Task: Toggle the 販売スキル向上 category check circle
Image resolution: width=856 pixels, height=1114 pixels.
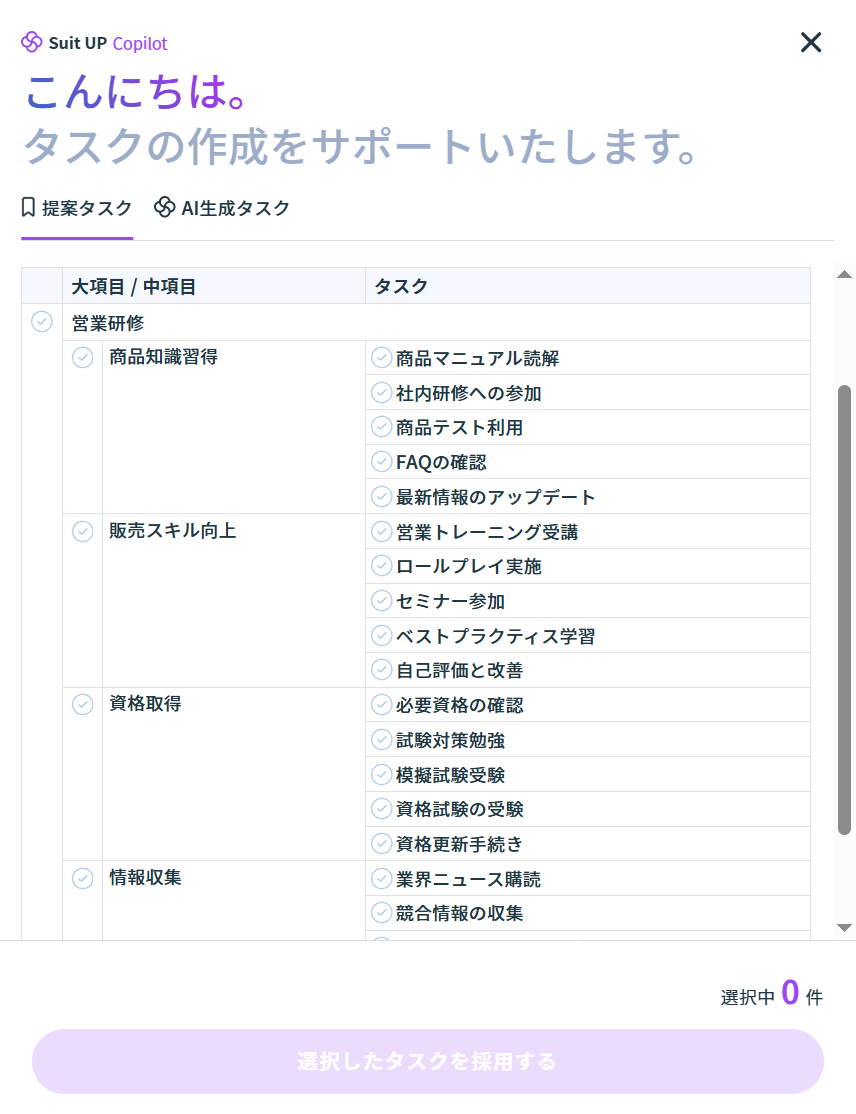Action: (x=82, y=532)
